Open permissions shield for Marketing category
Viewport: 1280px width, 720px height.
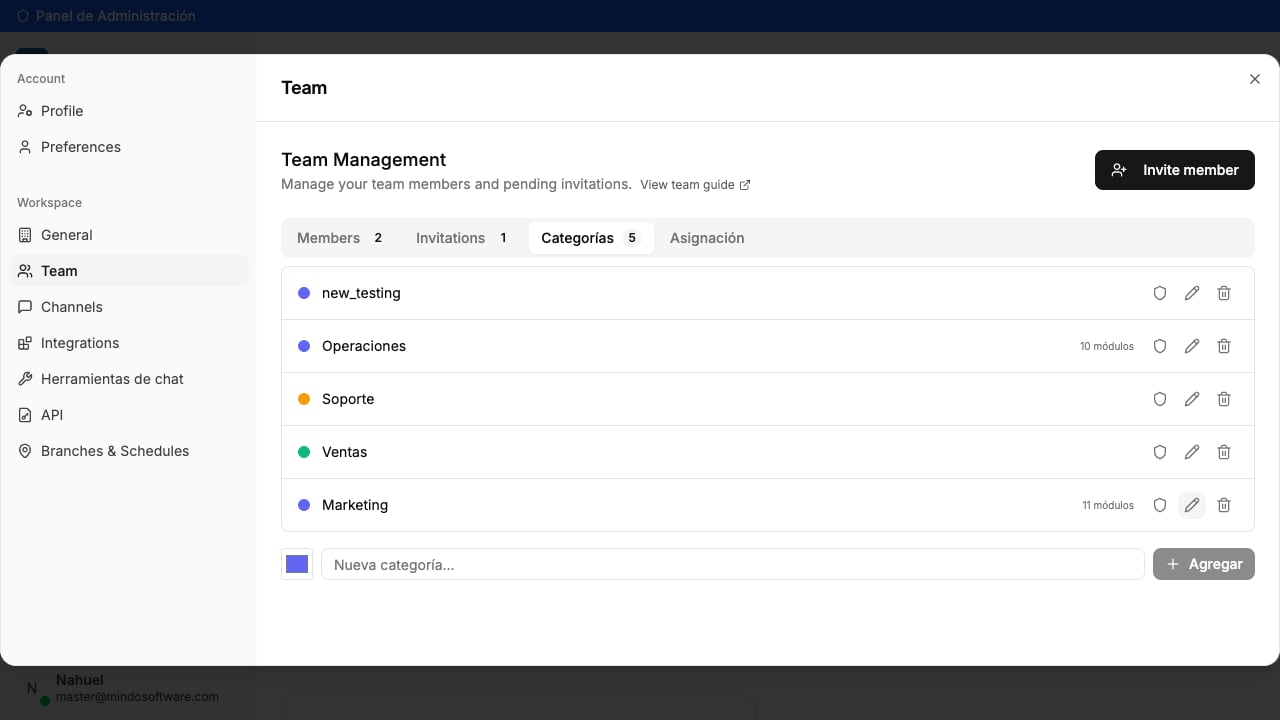point(1160,505)
